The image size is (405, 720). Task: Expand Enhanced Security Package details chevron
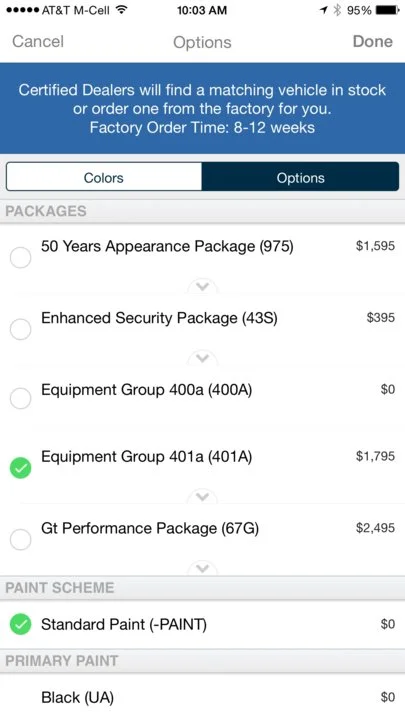[x=202, y=358]
